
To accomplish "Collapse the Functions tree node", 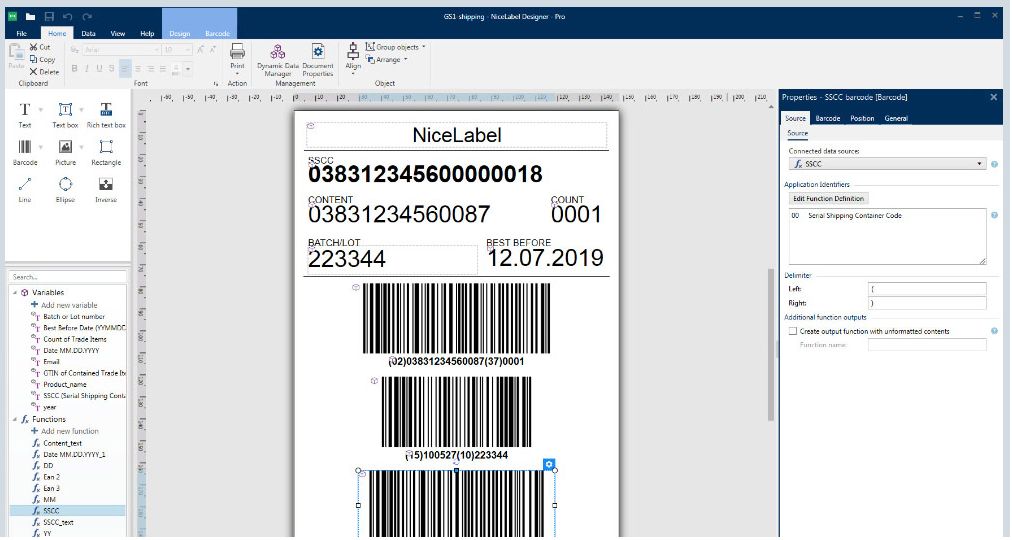I will pyautogui.click(x=15, y=419).
